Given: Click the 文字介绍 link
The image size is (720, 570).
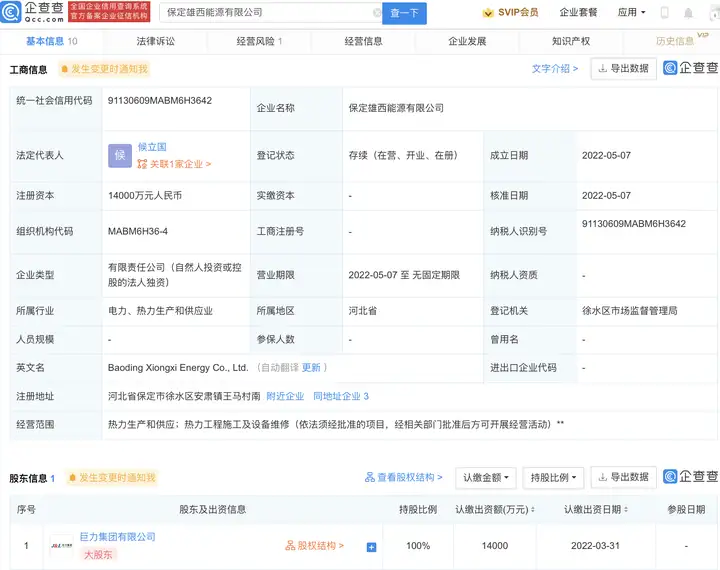Looking at the screenshot, I should (x=555, y=69).
